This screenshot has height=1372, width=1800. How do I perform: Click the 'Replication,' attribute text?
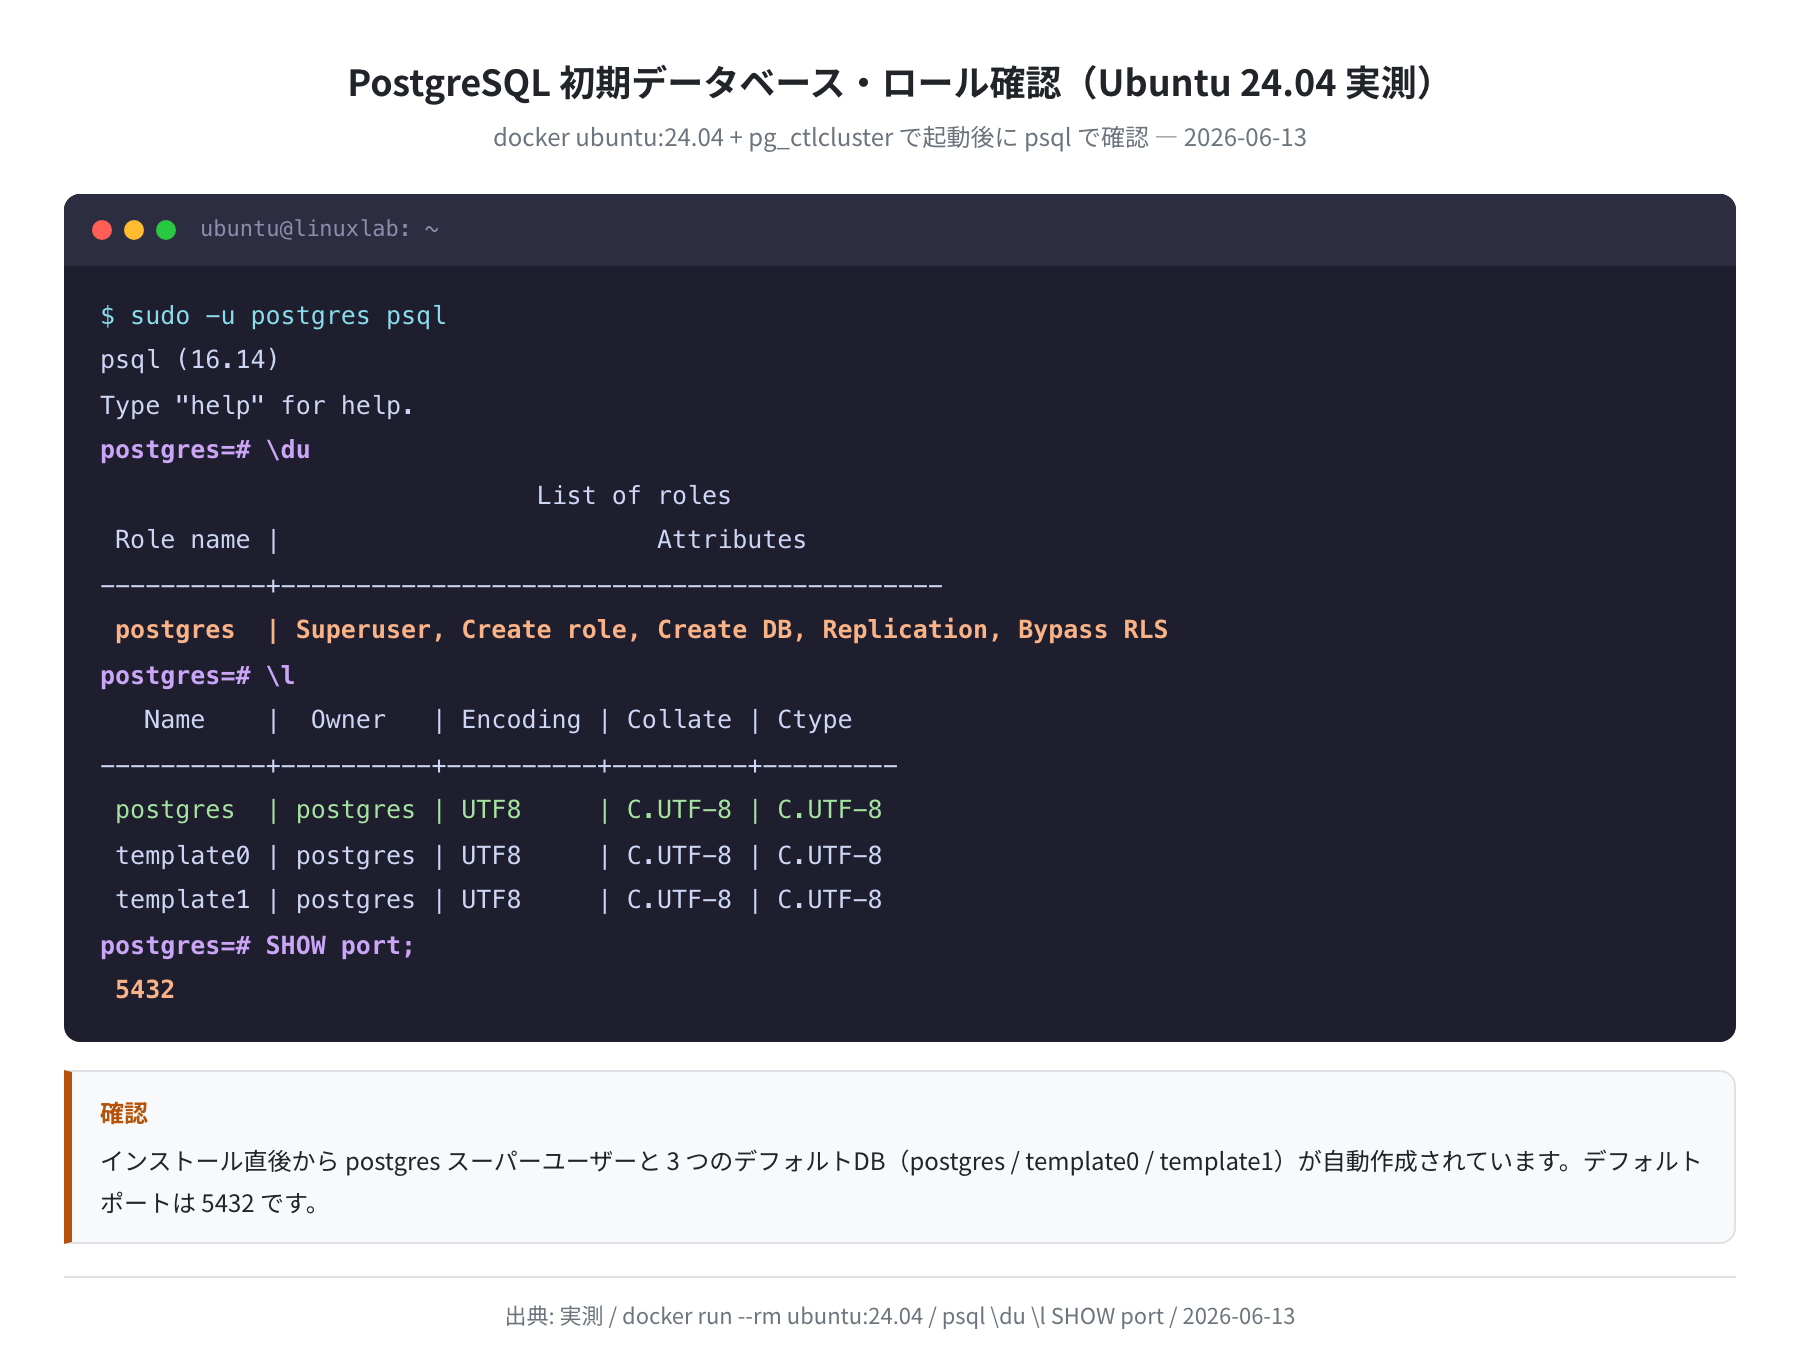point(912,630)
